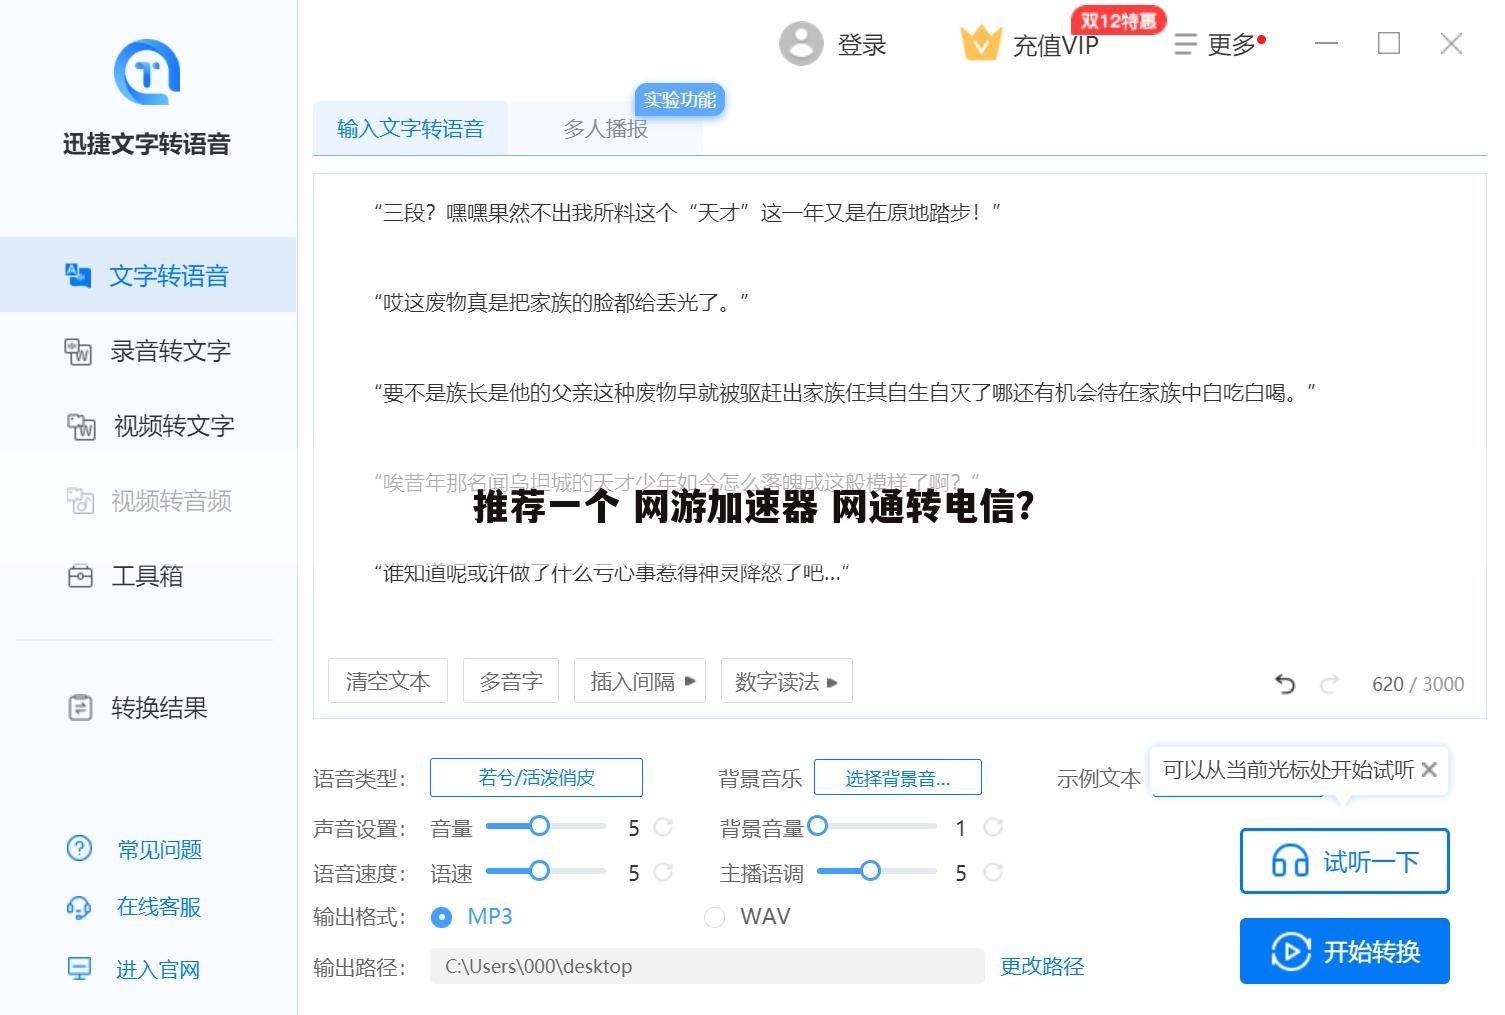Viewport: 1505px width, 1015px height.
Task: Click the 示例文本 label
Action: pyautogui.click(x=1099, y=778)
